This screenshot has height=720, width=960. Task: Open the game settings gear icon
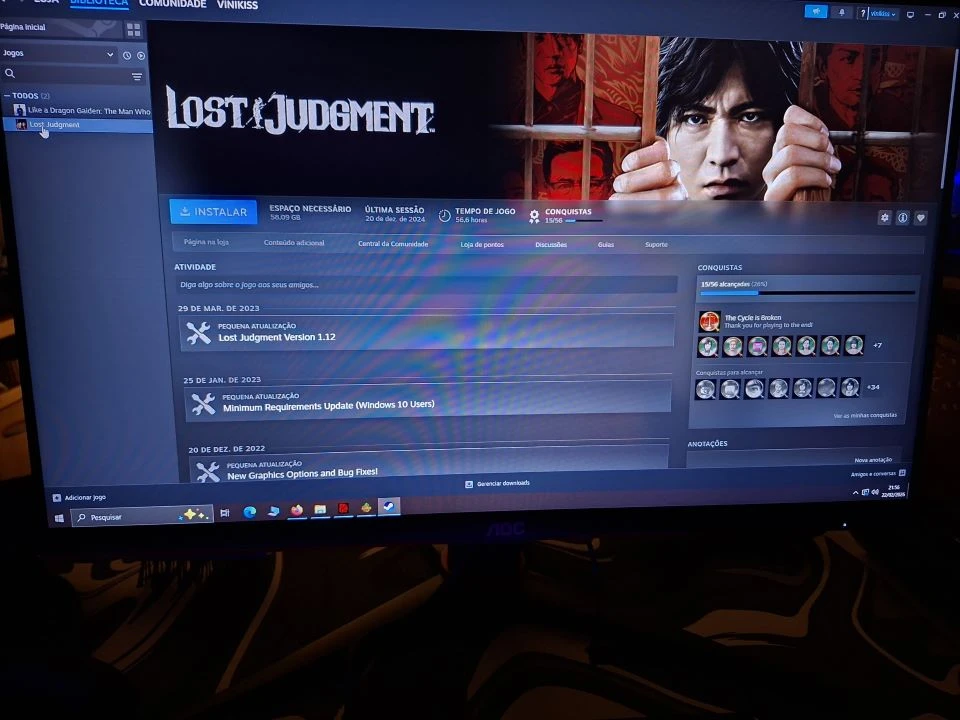(884, 218)
